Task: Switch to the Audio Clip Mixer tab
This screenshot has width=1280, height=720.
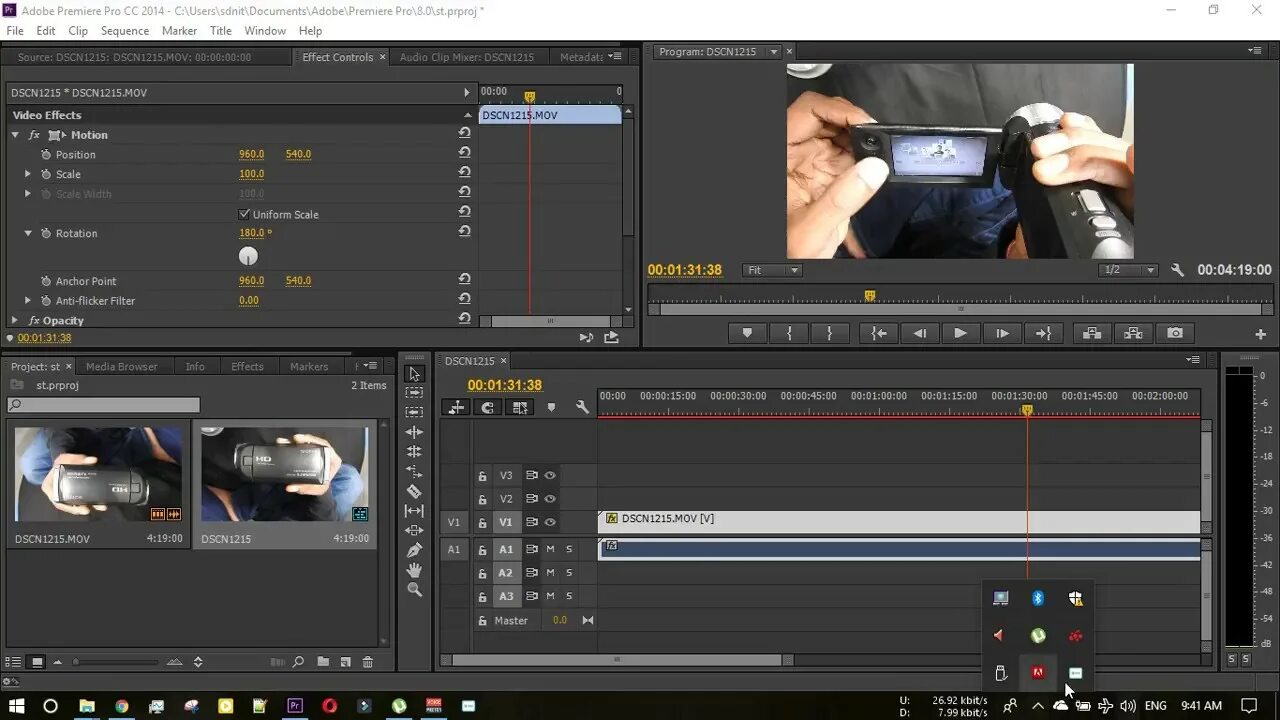Action: point(467,57)
